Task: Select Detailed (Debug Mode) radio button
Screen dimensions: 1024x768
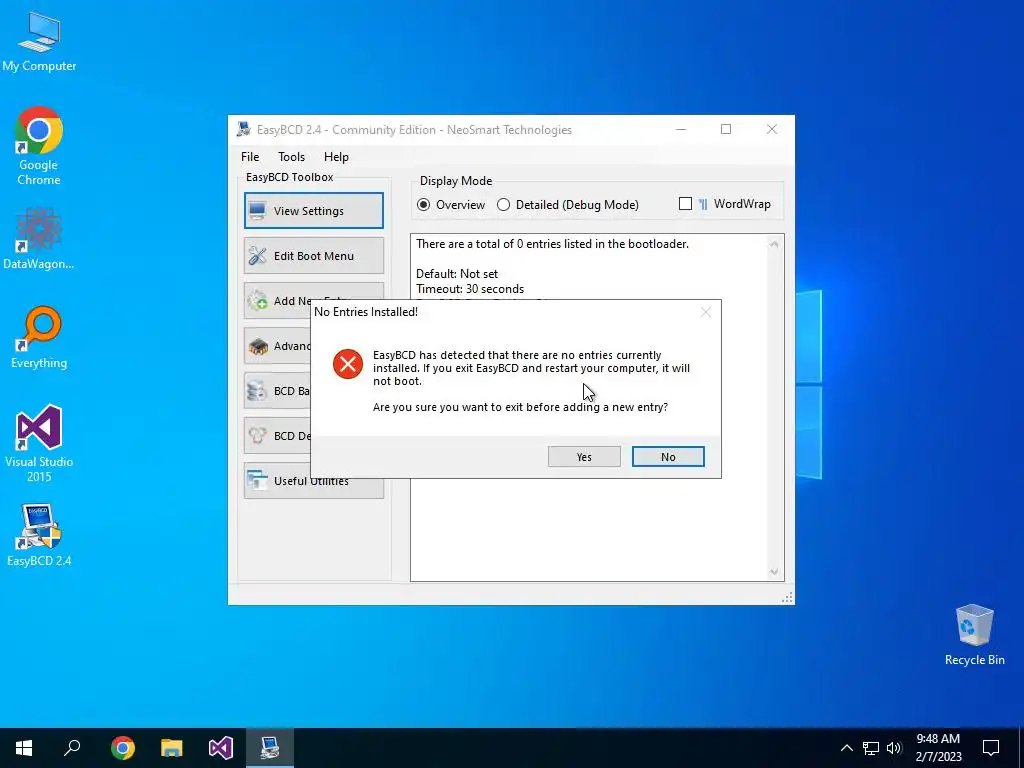Action: [504, 204]
